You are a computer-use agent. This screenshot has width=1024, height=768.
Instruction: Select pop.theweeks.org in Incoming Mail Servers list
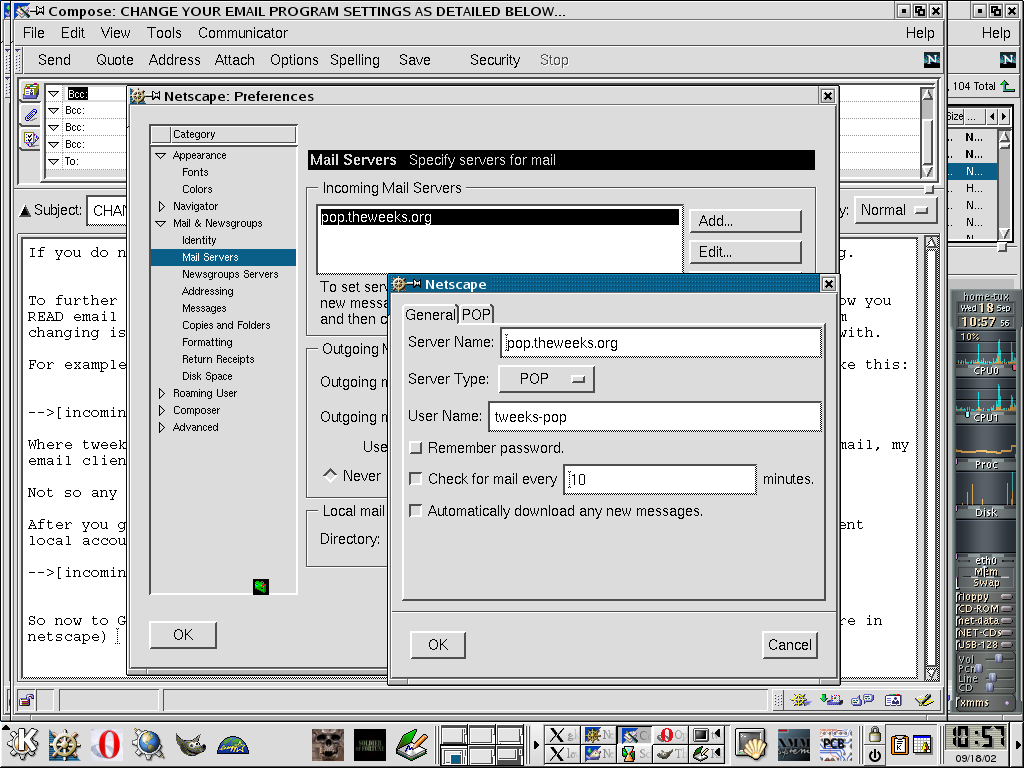click(x=499, y=217)
